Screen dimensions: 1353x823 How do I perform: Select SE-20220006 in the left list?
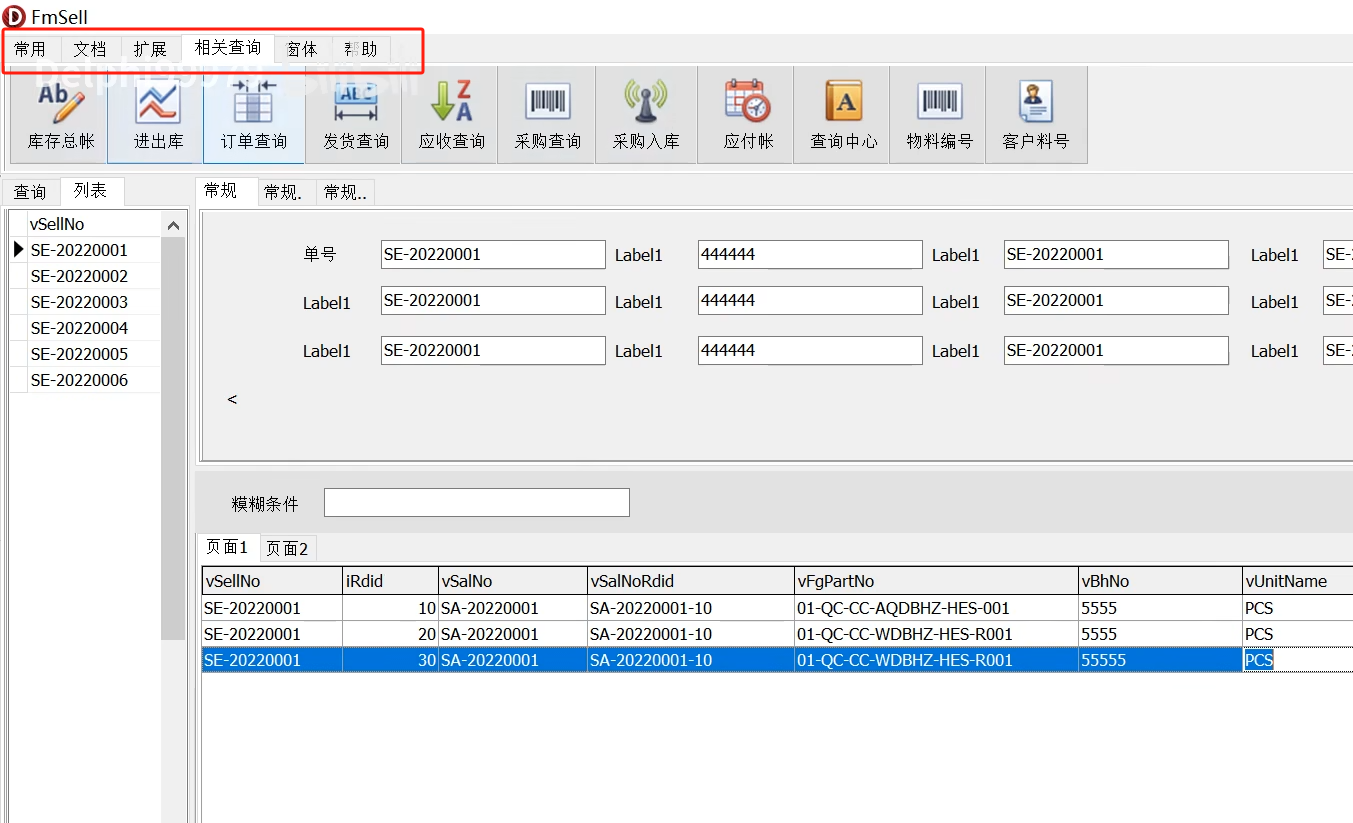point(94,380)
